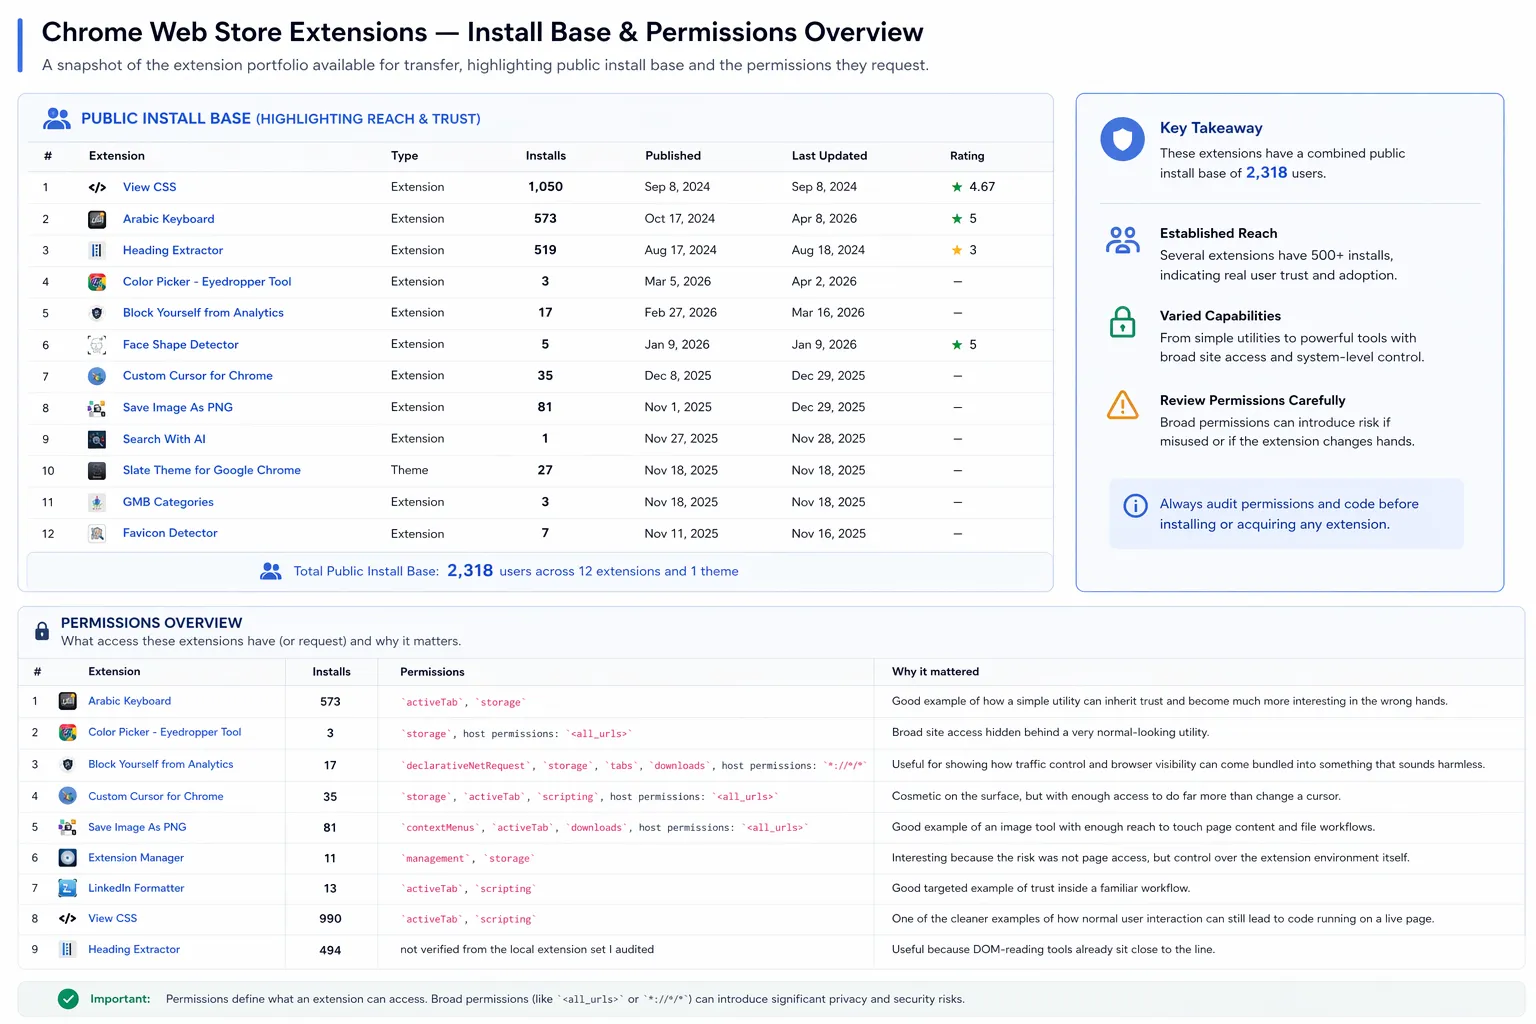Image resolution: width=1536 pixels, height=1024 pixels.
Task: Click the Slate Theme icon
Action: click(x=97, y=470)
